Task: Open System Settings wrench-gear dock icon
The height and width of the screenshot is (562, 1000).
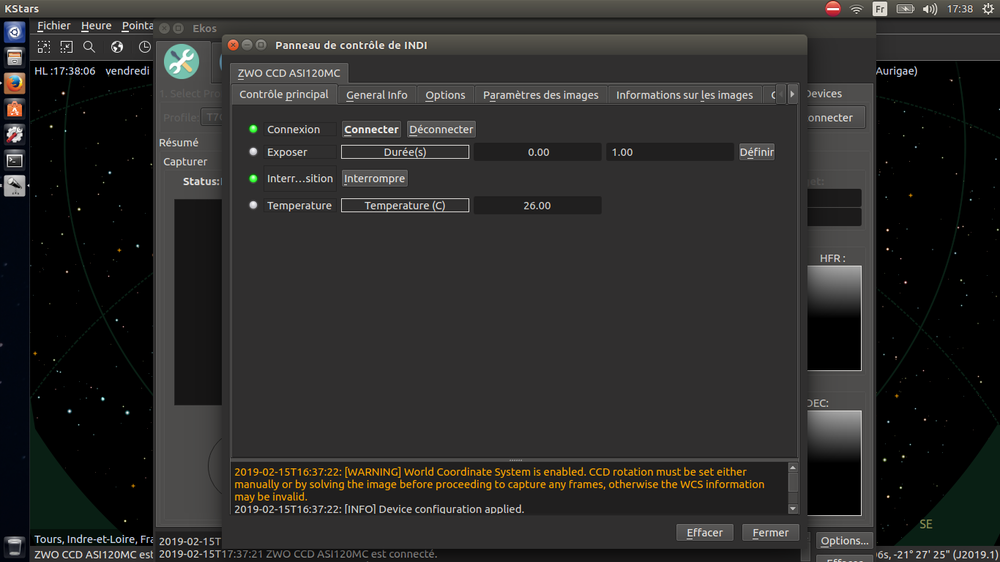Action: 14,134
